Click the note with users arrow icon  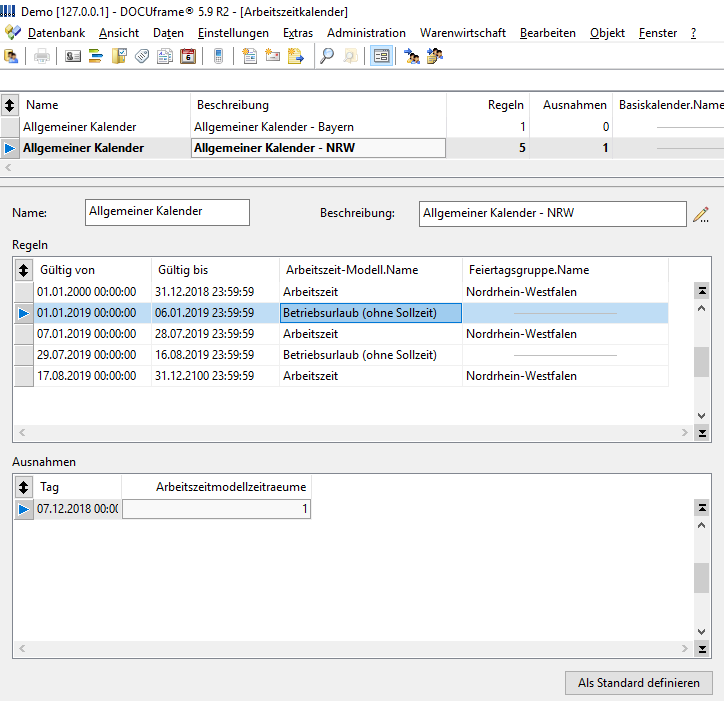tap(435, 56)
